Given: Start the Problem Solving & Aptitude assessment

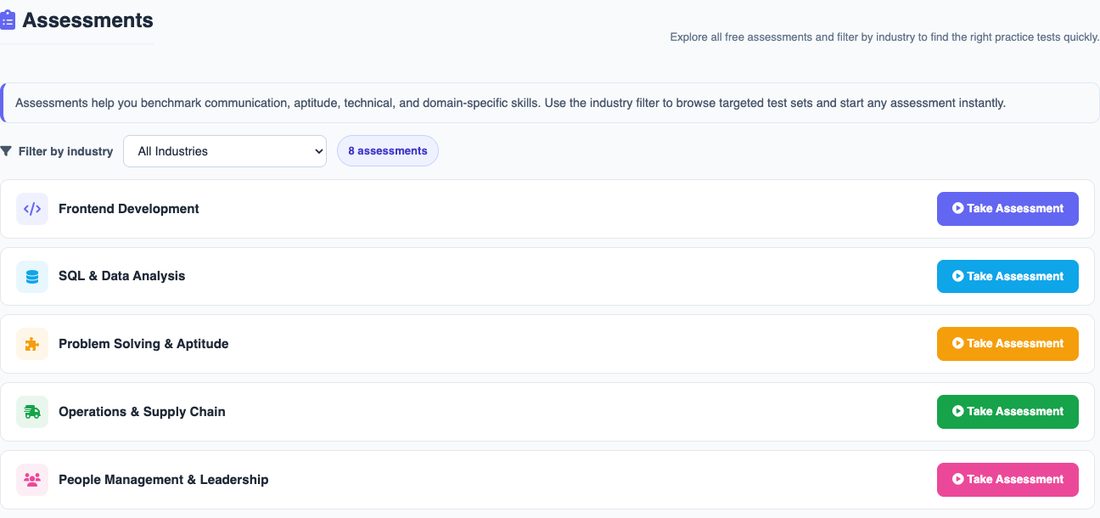Looking at the screenshot, I should pos(1007,344).
